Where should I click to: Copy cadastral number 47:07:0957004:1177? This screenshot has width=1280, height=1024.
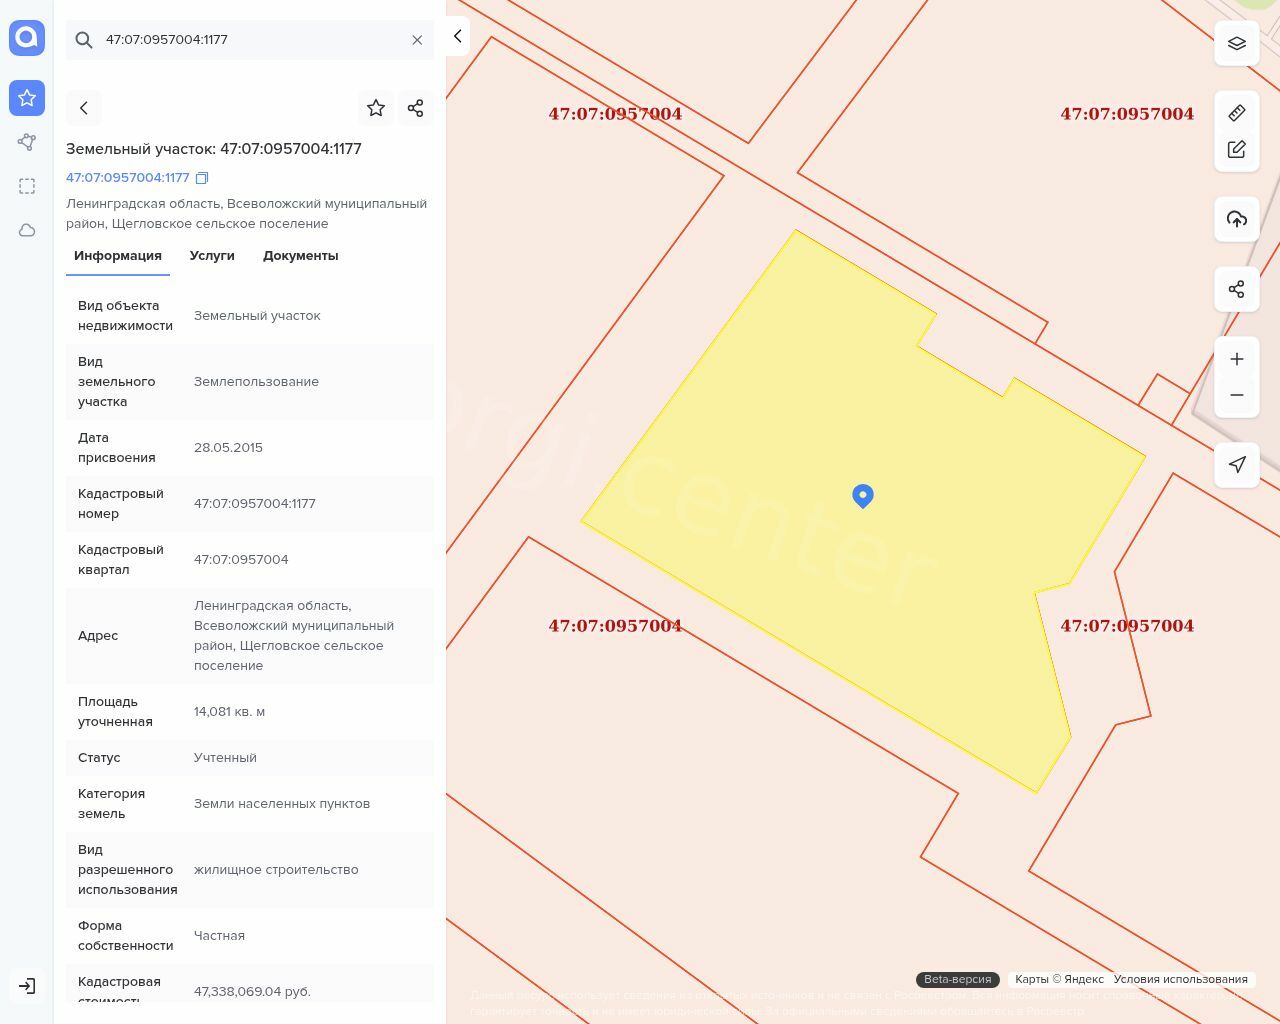[202, 178]
